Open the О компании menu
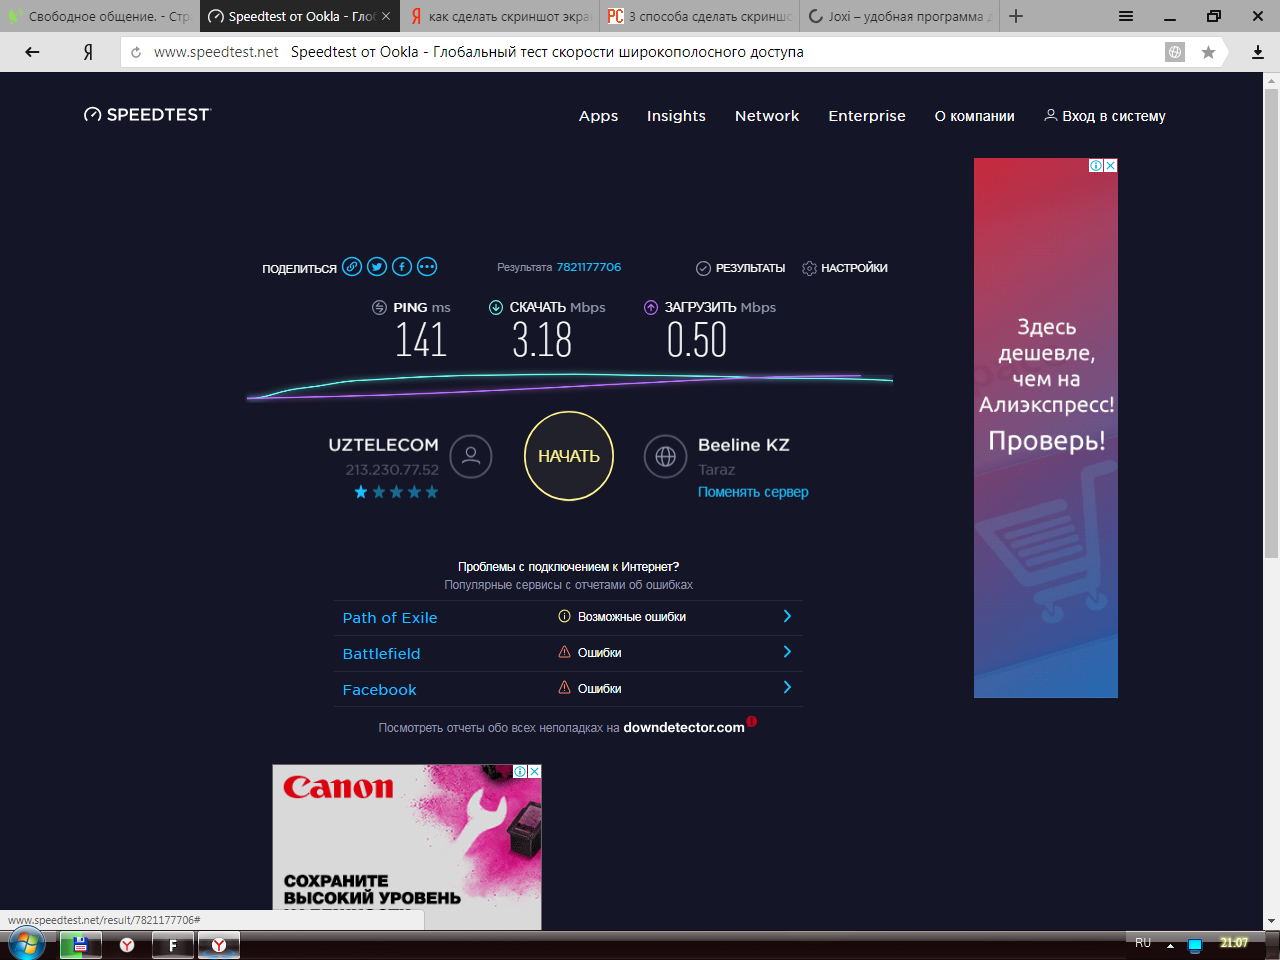Screen dimensions: 1280x960 (x=974, y=116)
